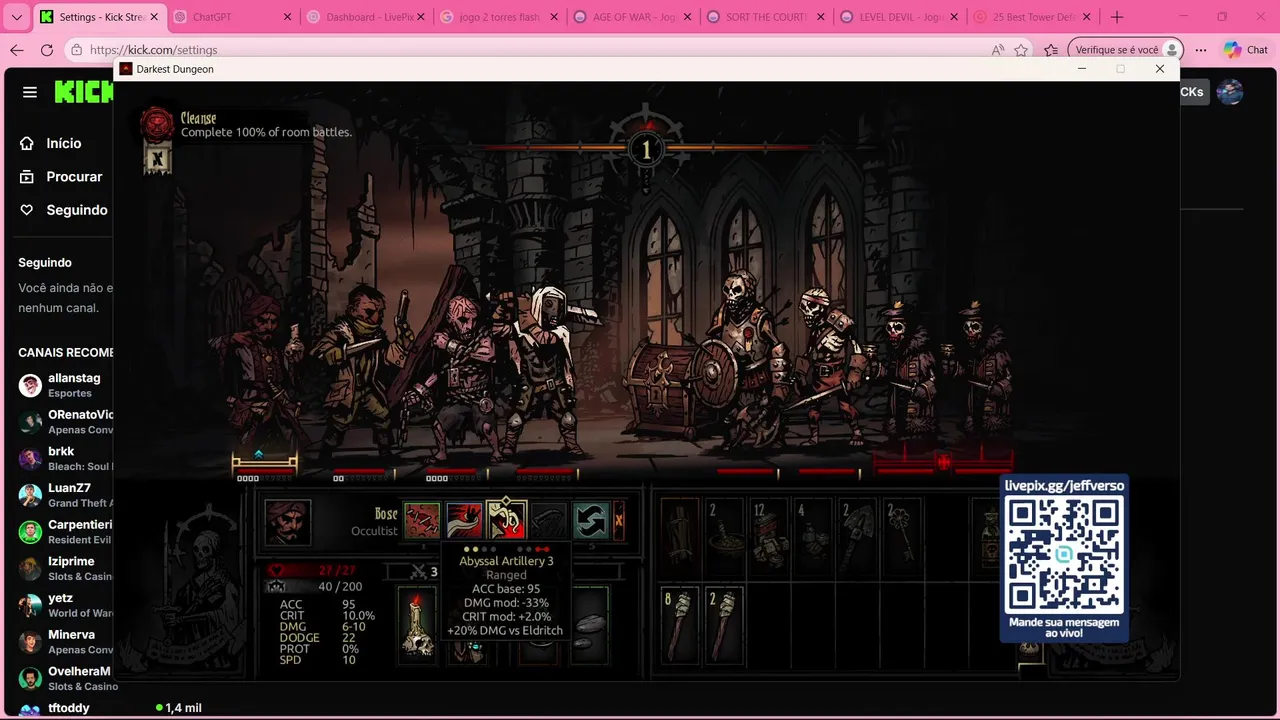Viewport: 1280px width, 720px height.
Task: Switch to the Dashboard - LivePix tab
Action: tap(364, 17)
